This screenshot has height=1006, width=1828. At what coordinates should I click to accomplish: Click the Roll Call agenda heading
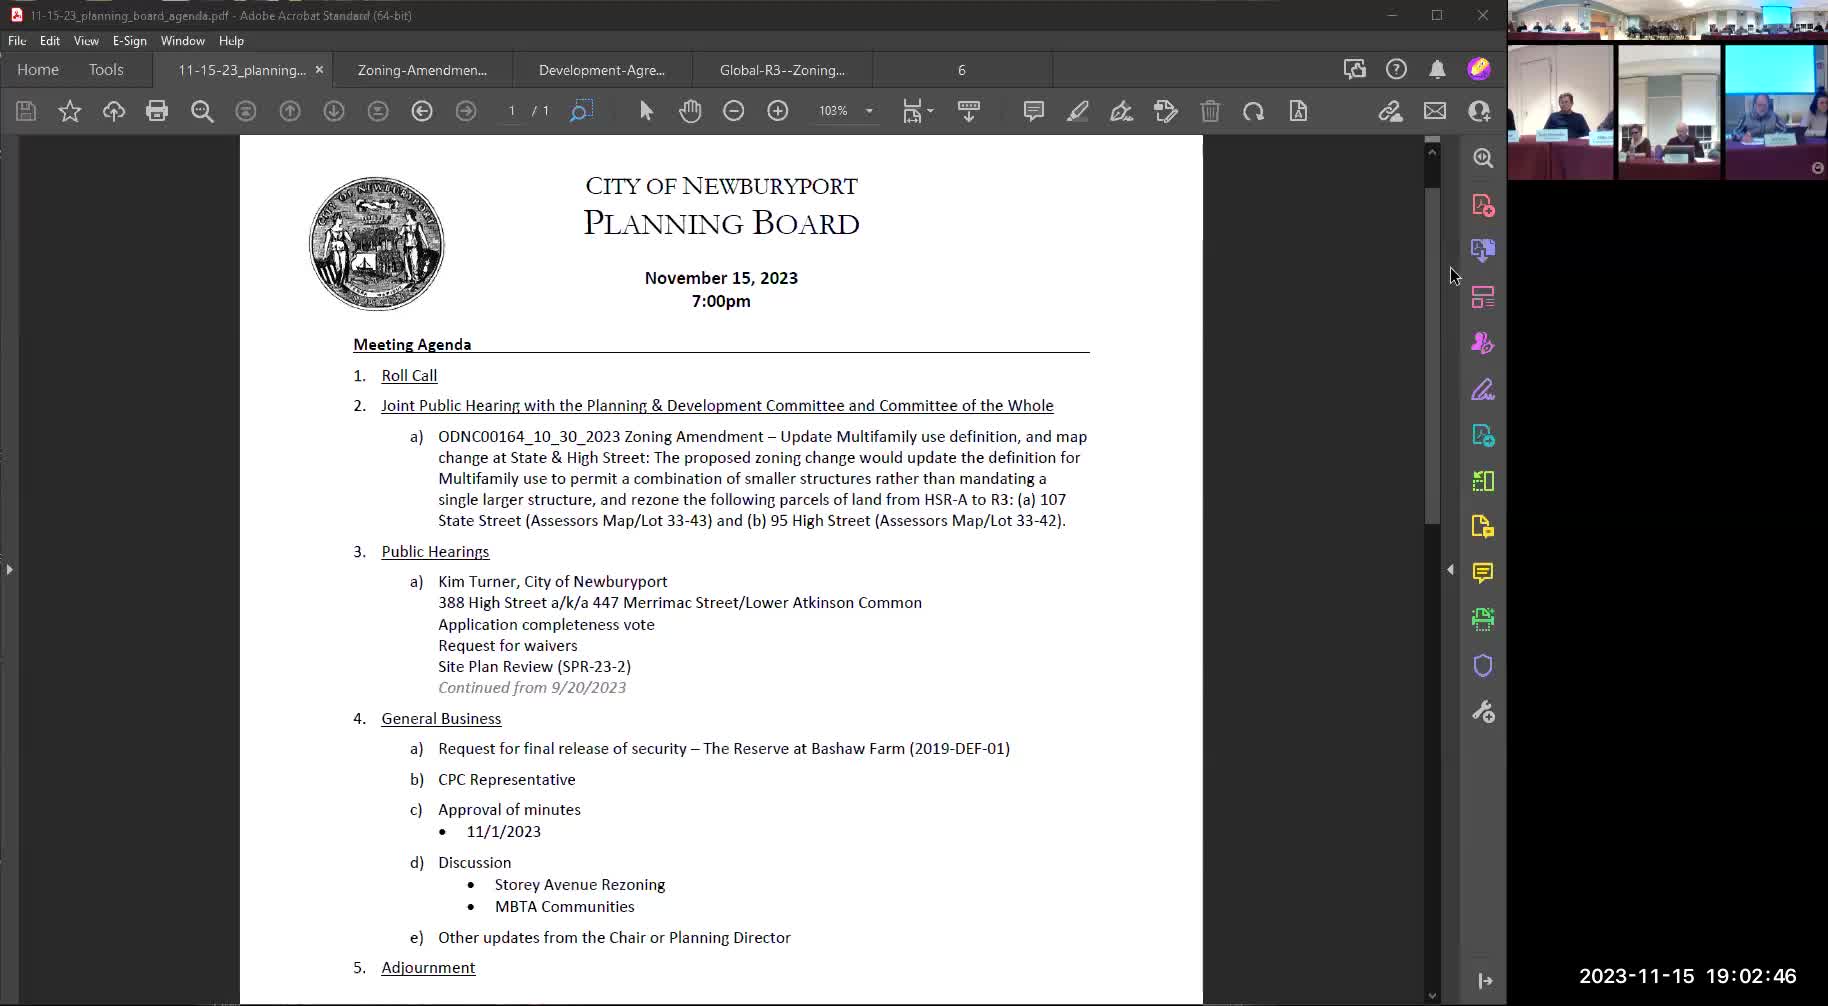[409, 376]
